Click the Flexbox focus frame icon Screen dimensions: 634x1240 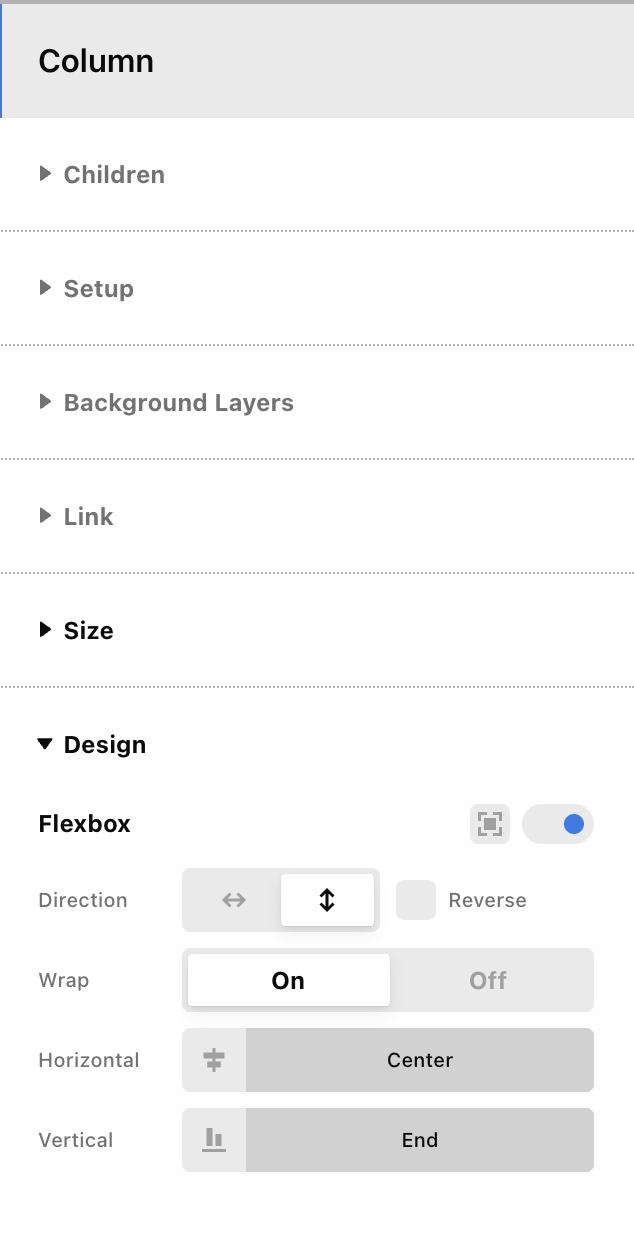(490, 824)
